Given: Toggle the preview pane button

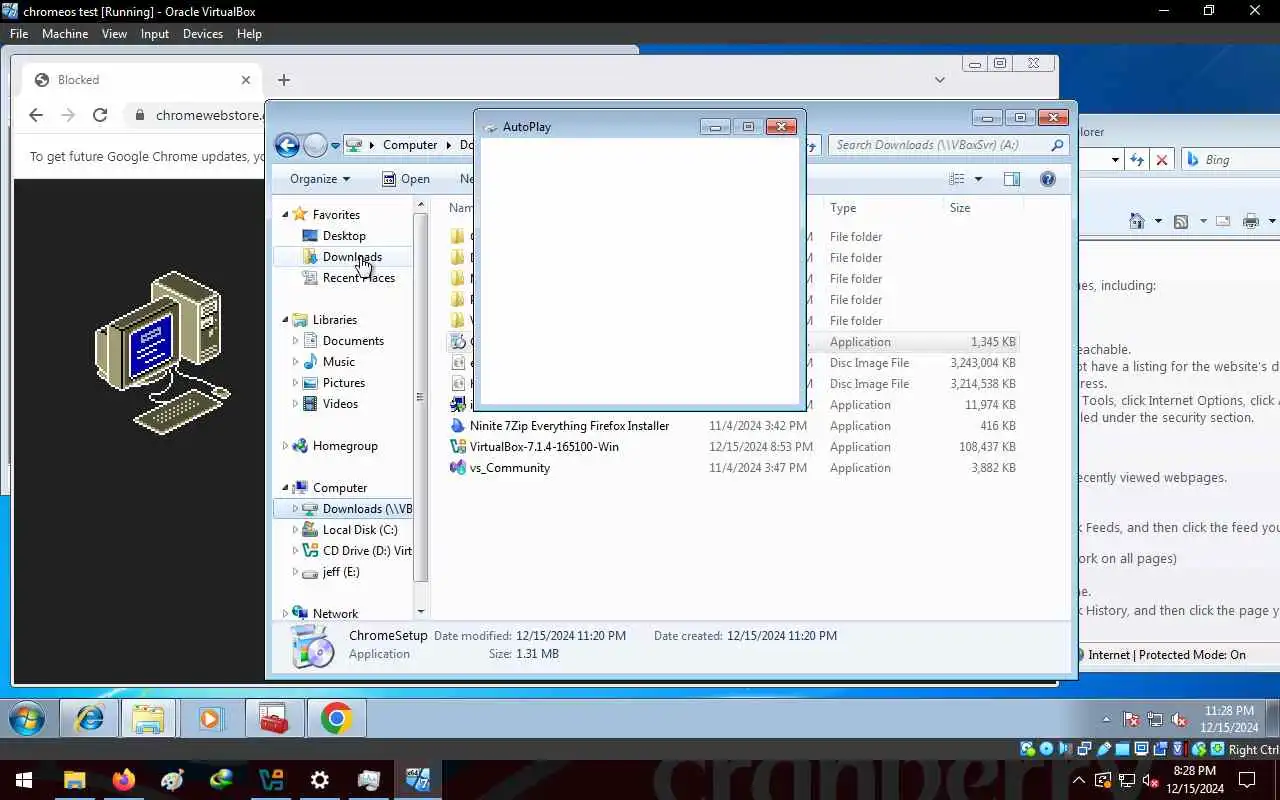Looking at the screenshot, I should 1011,179.
